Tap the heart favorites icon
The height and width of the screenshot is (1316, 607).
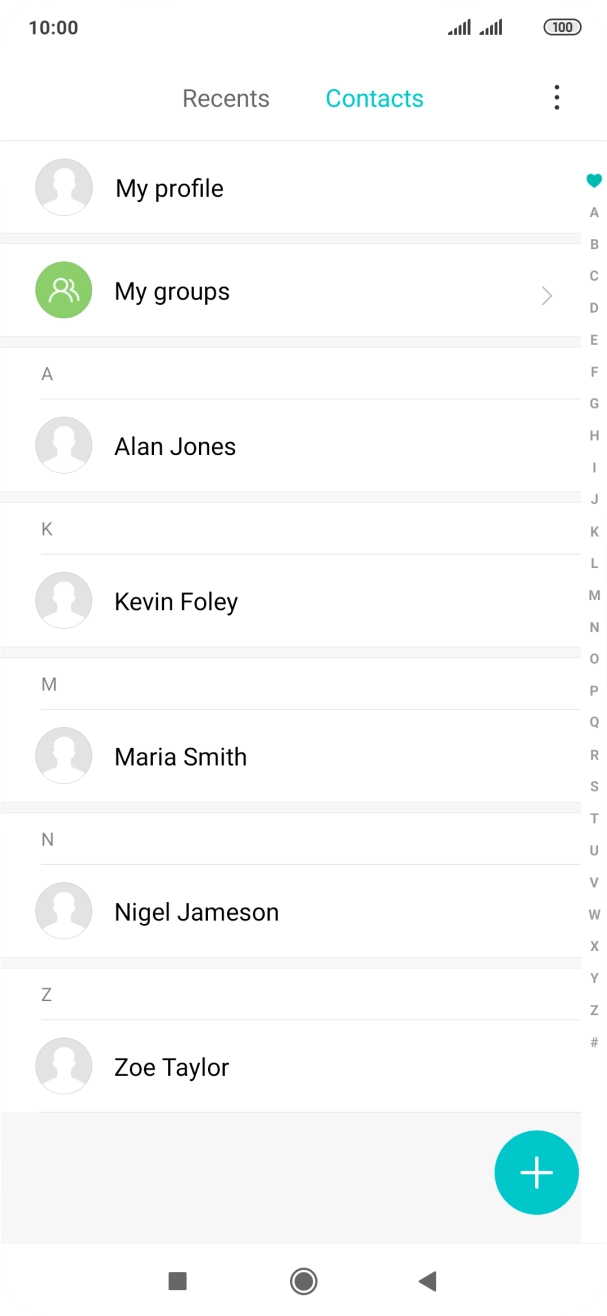(x=593, y=181)
